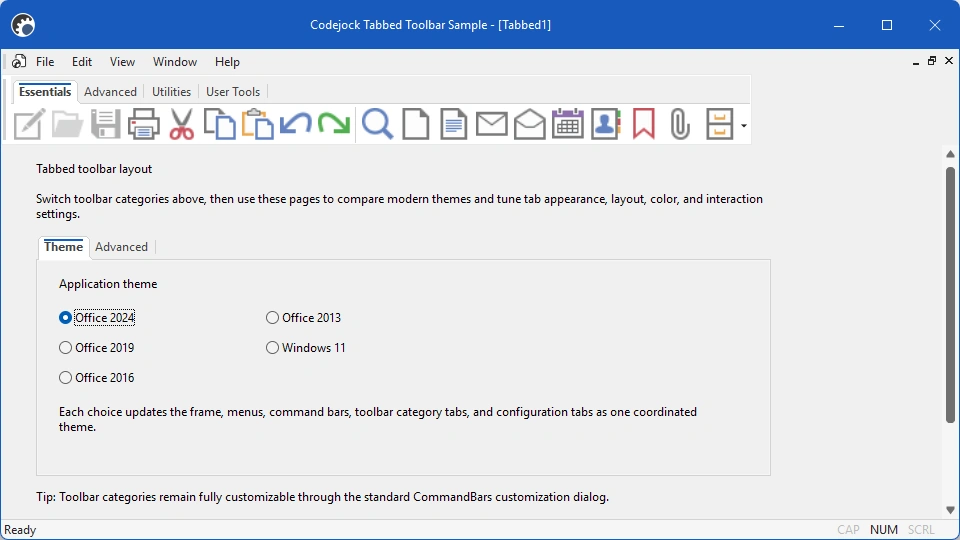Image resolution: width=960 pixels, height=540 pixels.
Task: Click the SCRL status bar indicator
Action: pyautogui.click(x=921, y=530)
